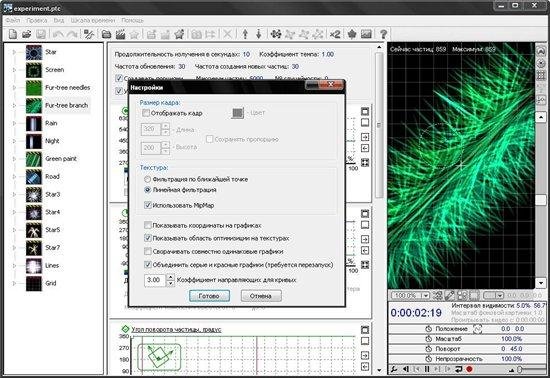Toggle Сохранять пропорцию checkbox
Image resolution: width=550 pixels, height=378 pixels.
pyautogui.click(x=209, y=139)
